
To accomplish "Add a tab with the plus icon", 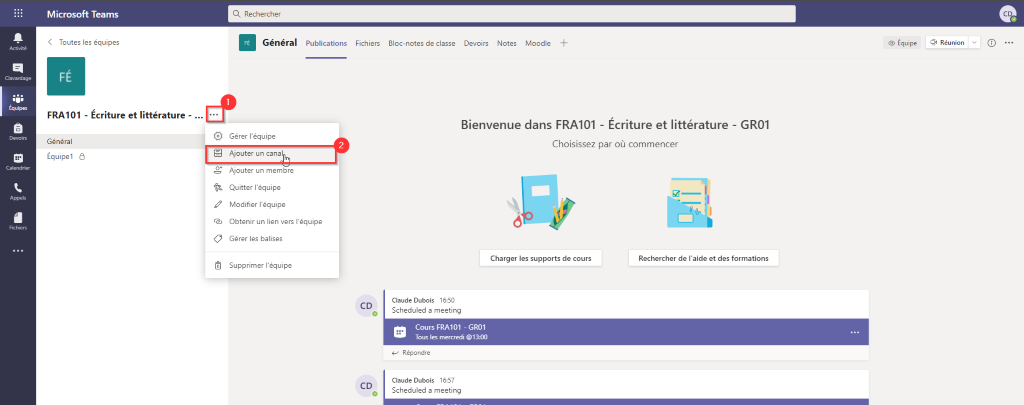I will 564,43.
